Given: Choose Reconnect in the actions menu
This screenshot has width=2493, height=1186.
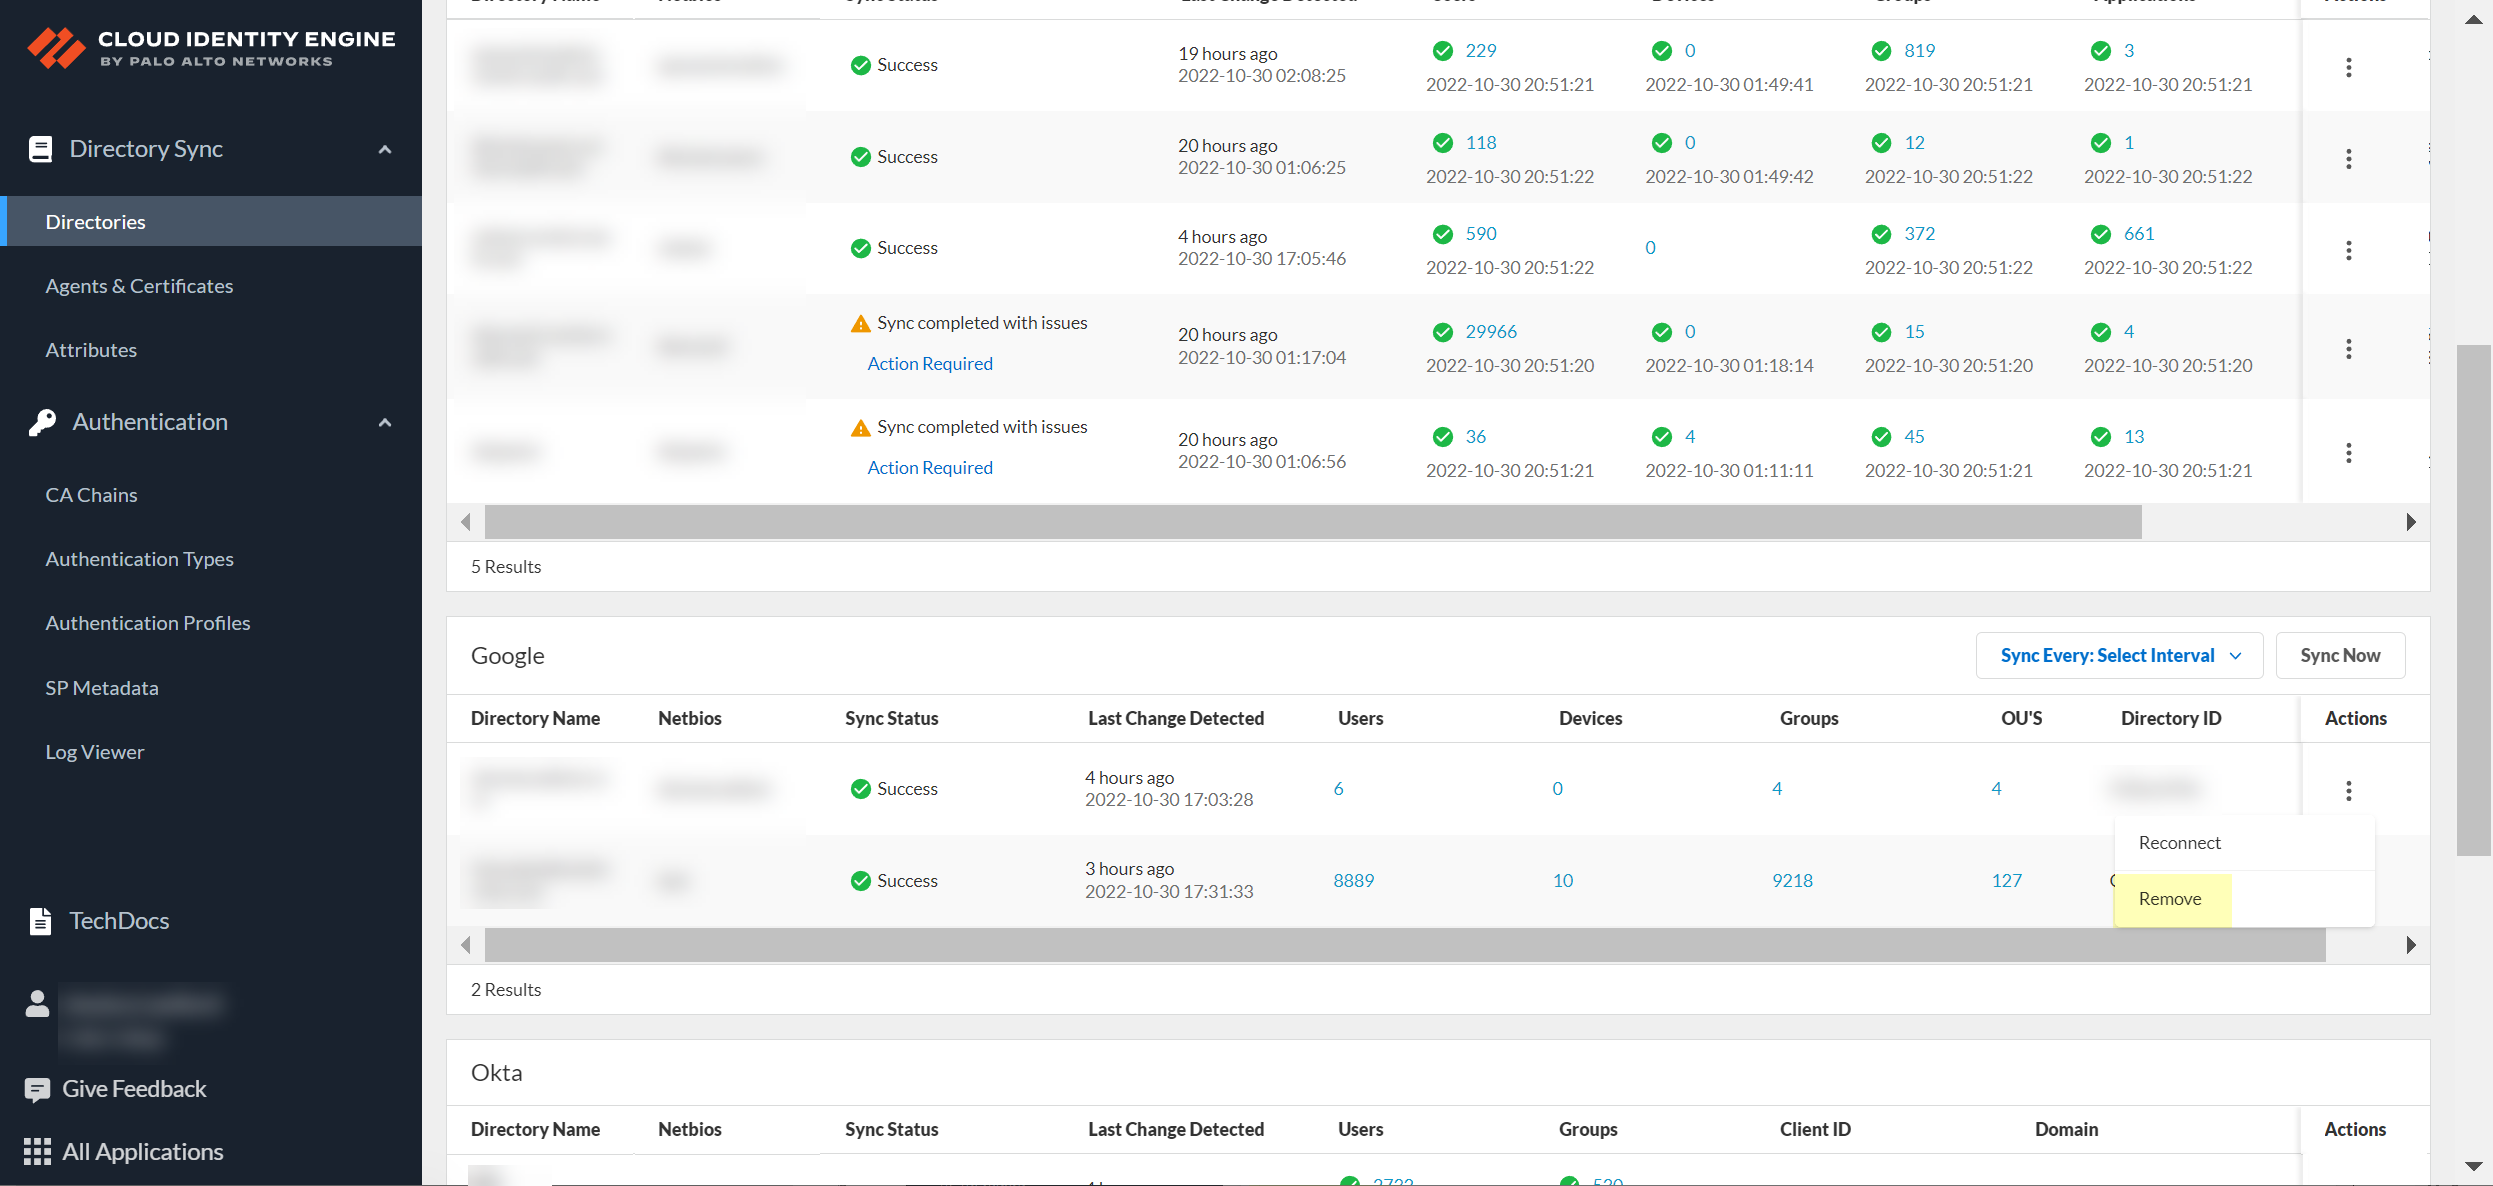Looking at the screenshot, I should point(2179,843).
